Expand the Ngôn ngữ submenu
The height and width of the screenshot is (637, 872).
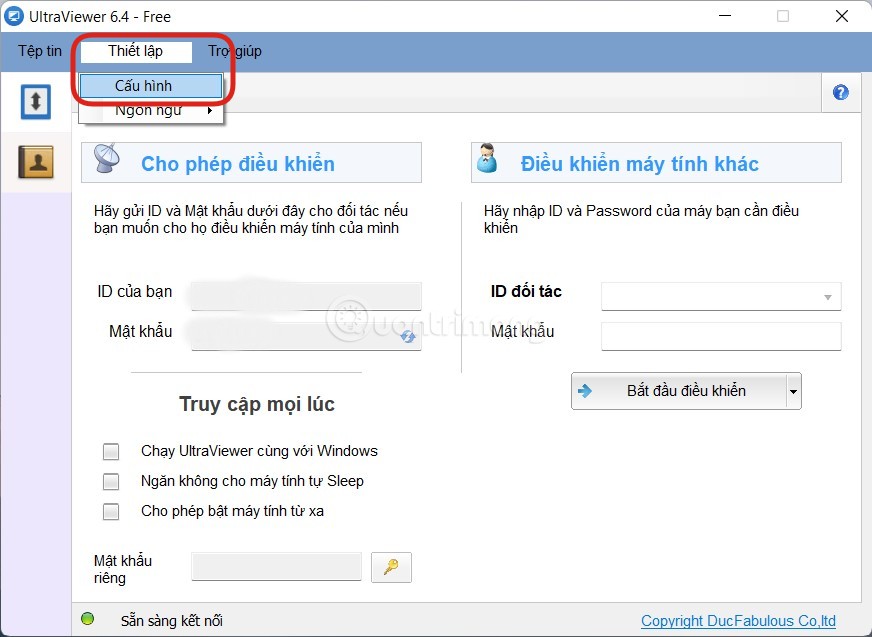(x=152, y=111)
